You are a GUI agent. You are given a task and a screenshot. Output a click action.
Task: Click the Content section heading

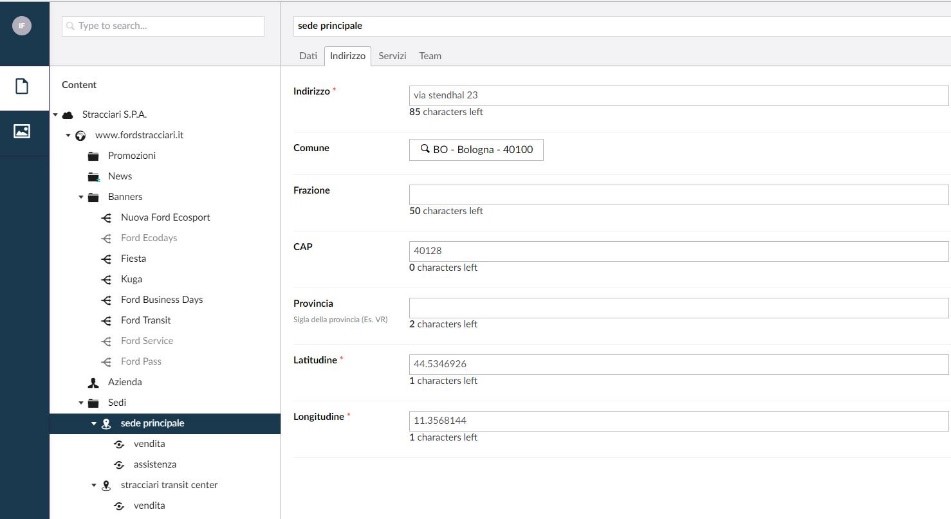point(79,85)
